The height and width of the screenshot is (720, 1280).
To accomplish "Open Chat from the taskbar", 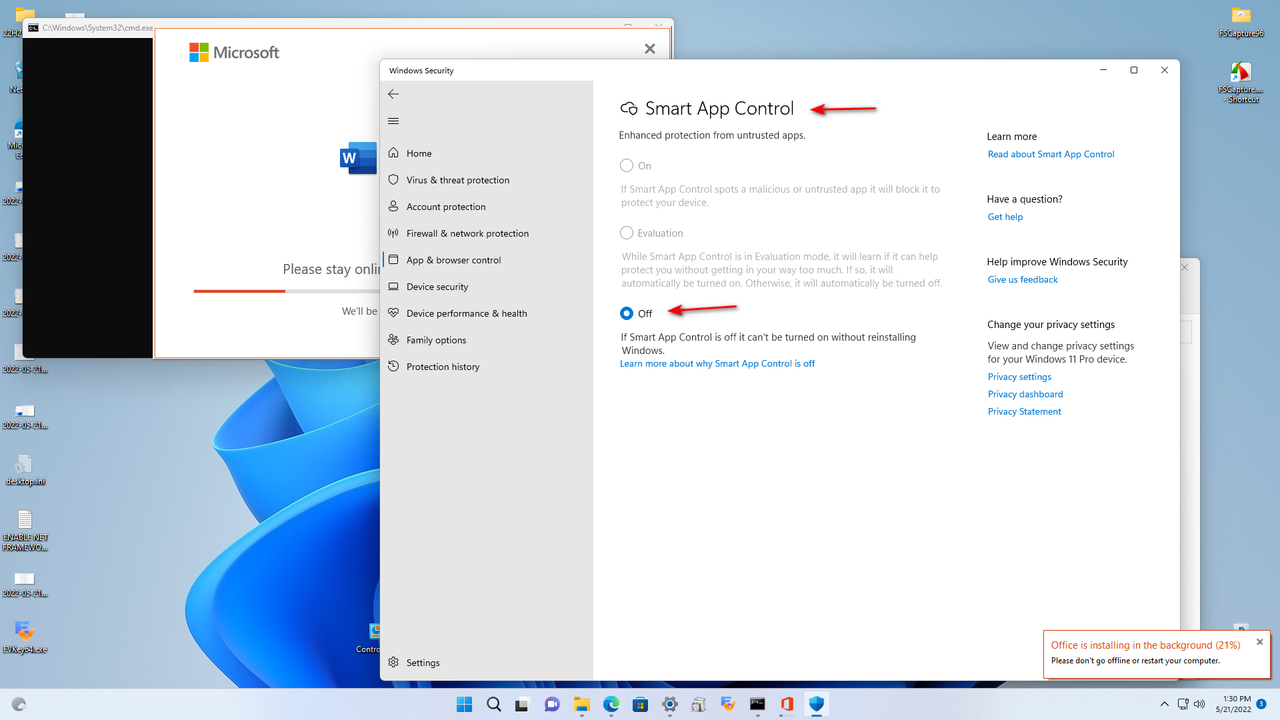I will pyautogui.click(x=552, y=704).
